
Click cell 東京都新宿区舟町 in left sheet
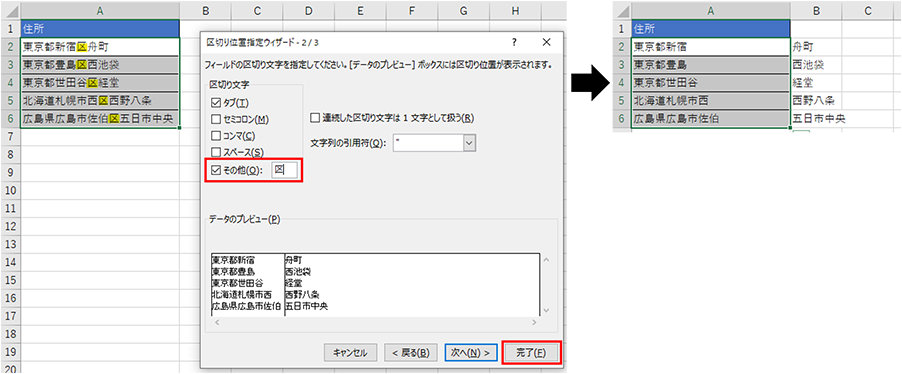point(100,46)
